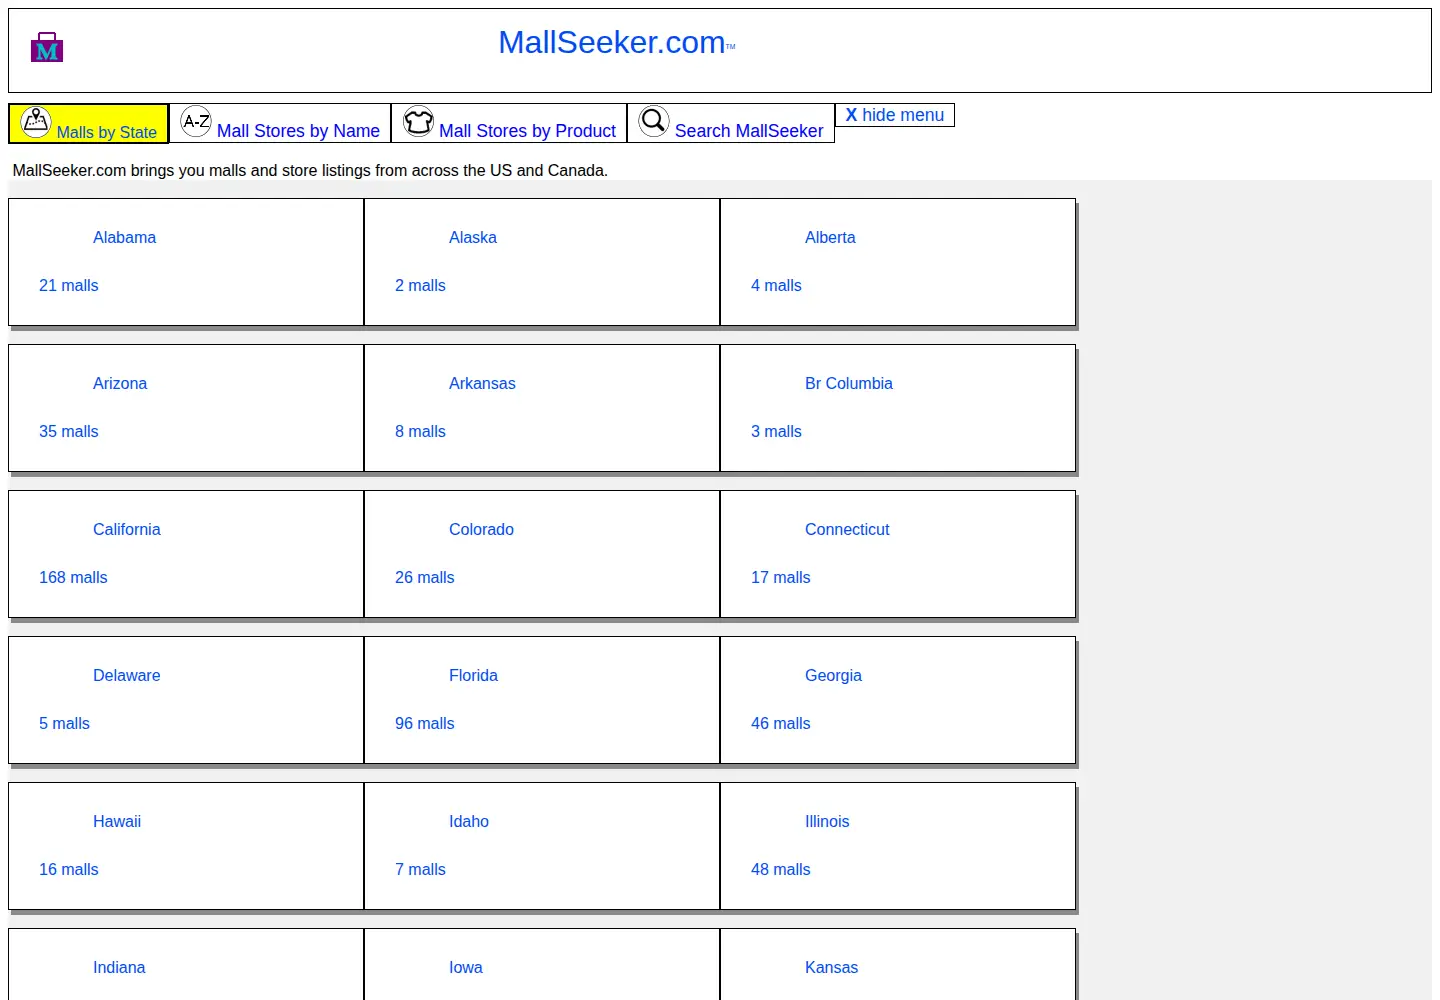
Task: Click the shirt icon for stores by product
Action: click(x=418, y=121)
